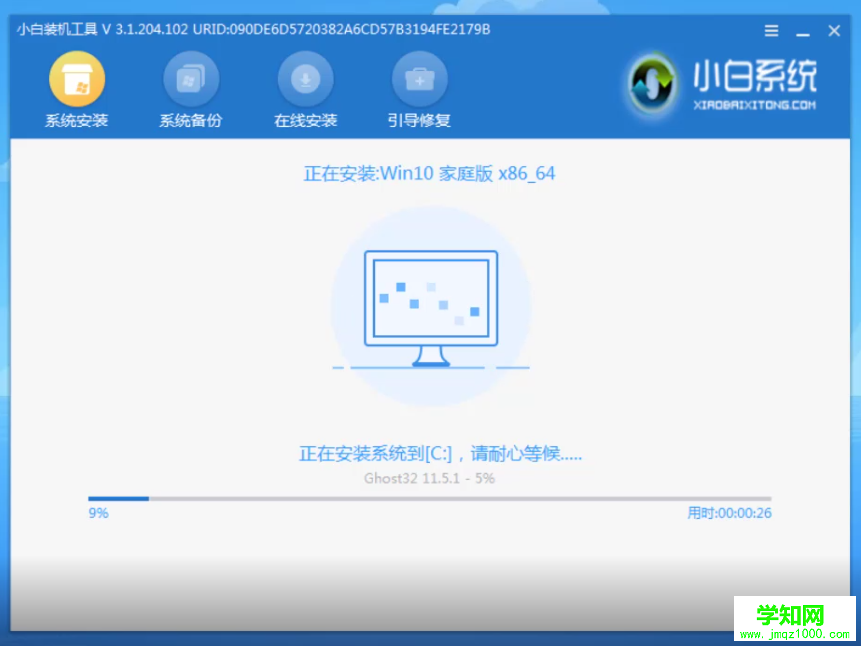Click the recycle-bin icon inside 系统安装
861x646 pixels.
(77, 77)
